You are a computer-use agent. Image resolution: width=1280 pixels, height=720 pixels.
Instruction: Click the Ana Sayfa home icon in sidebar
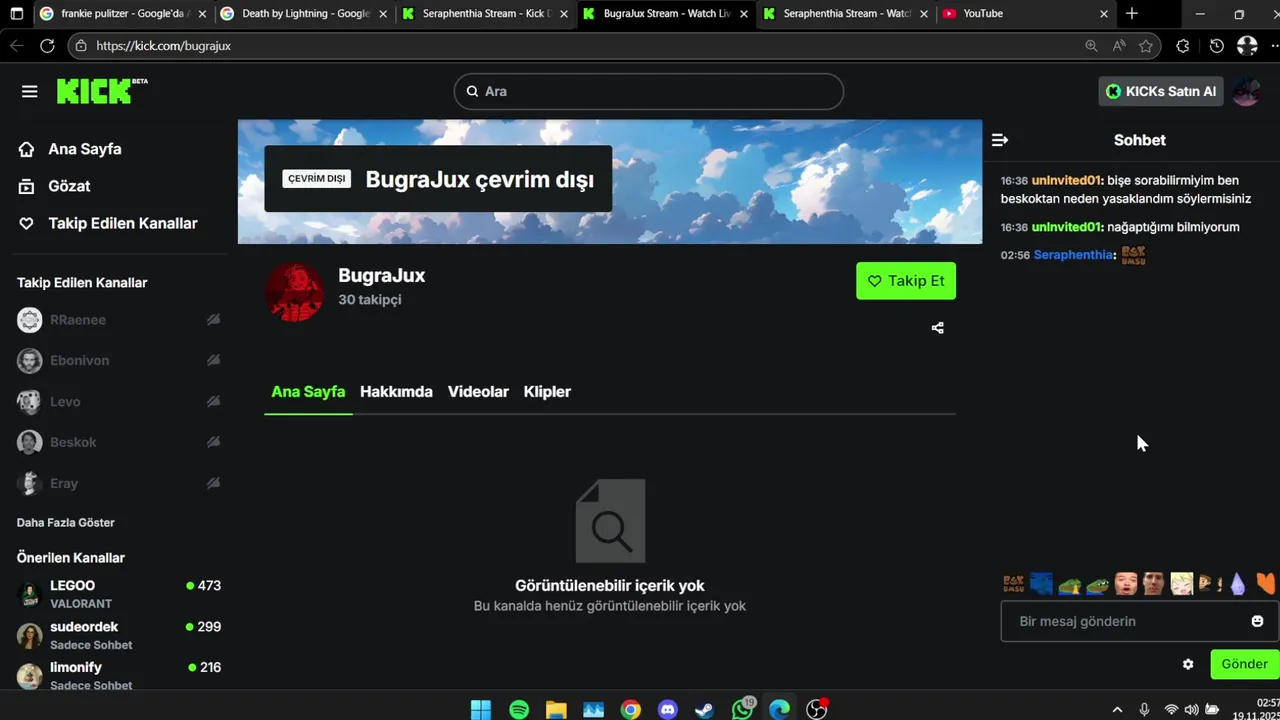[x=27, y=149]
